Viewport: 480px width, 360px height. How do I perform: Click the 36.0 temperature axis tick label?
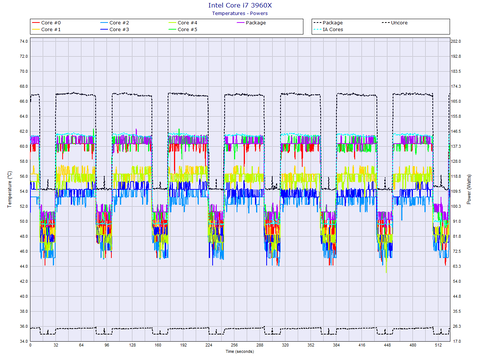pyautogui.click(x=24, y=326)
